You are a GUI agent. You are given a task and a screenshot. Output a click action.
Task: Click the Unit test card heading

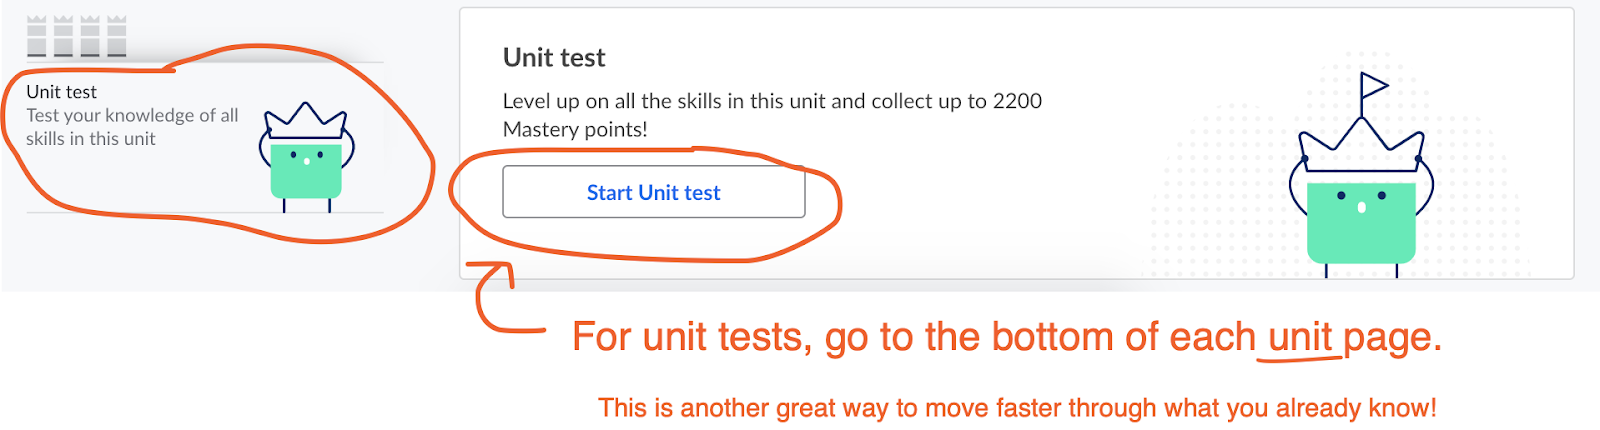pos(554,58)
